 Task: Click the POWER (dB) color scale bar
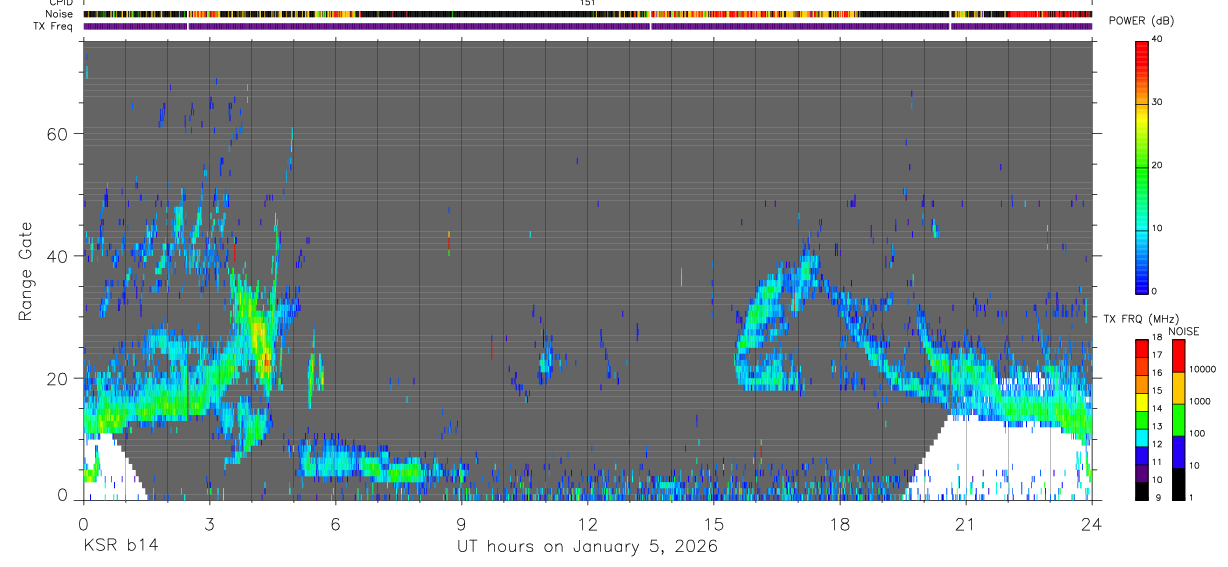(x=1142, y=166)
